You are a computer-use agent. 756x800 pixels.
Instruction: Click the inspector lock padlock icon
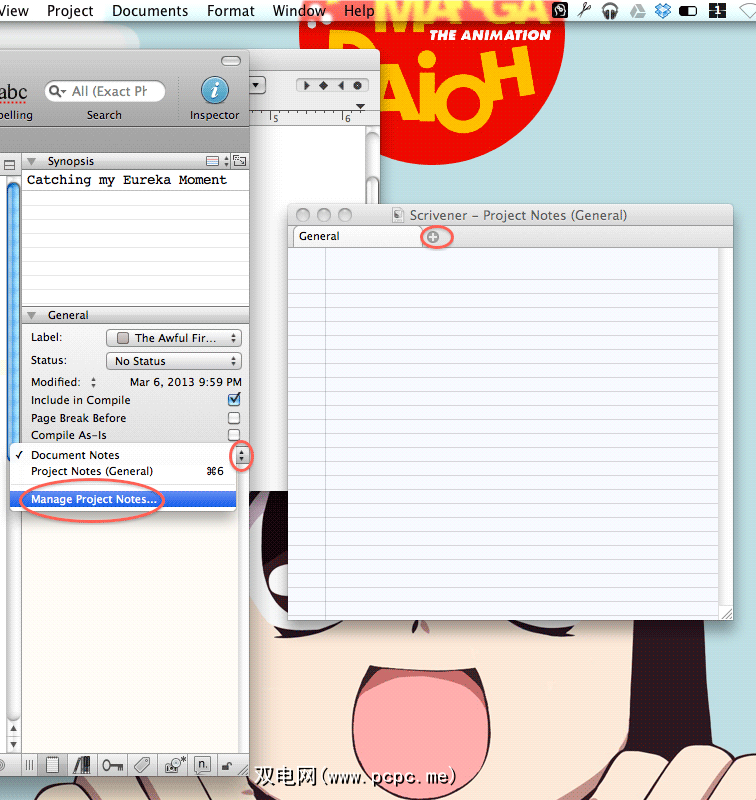coord(226,765)
